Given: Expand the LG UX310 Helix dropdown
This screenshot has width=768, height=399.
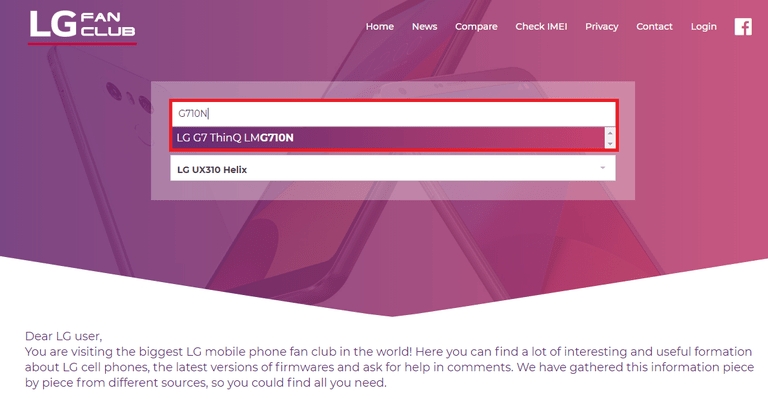Looking at the screenshot, I should [393, 168].
